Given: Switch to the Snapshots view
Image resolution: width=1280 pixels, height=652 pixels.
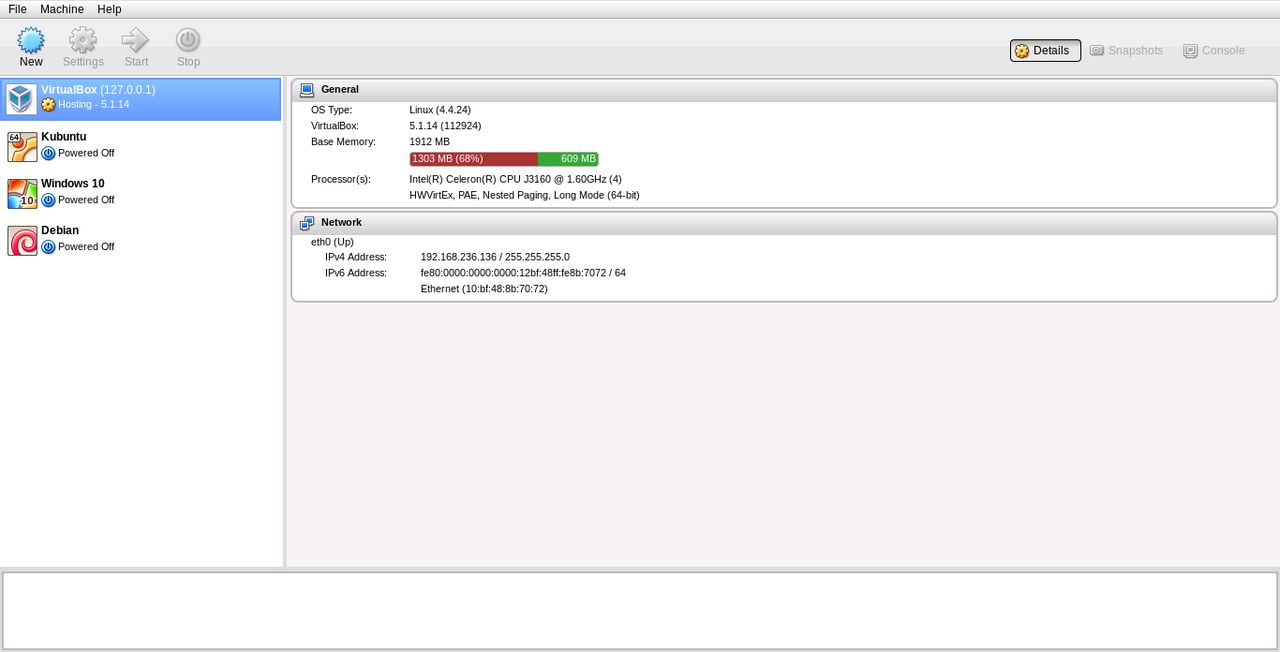Looking at the screenshot, I should [x=1126, y=50].
